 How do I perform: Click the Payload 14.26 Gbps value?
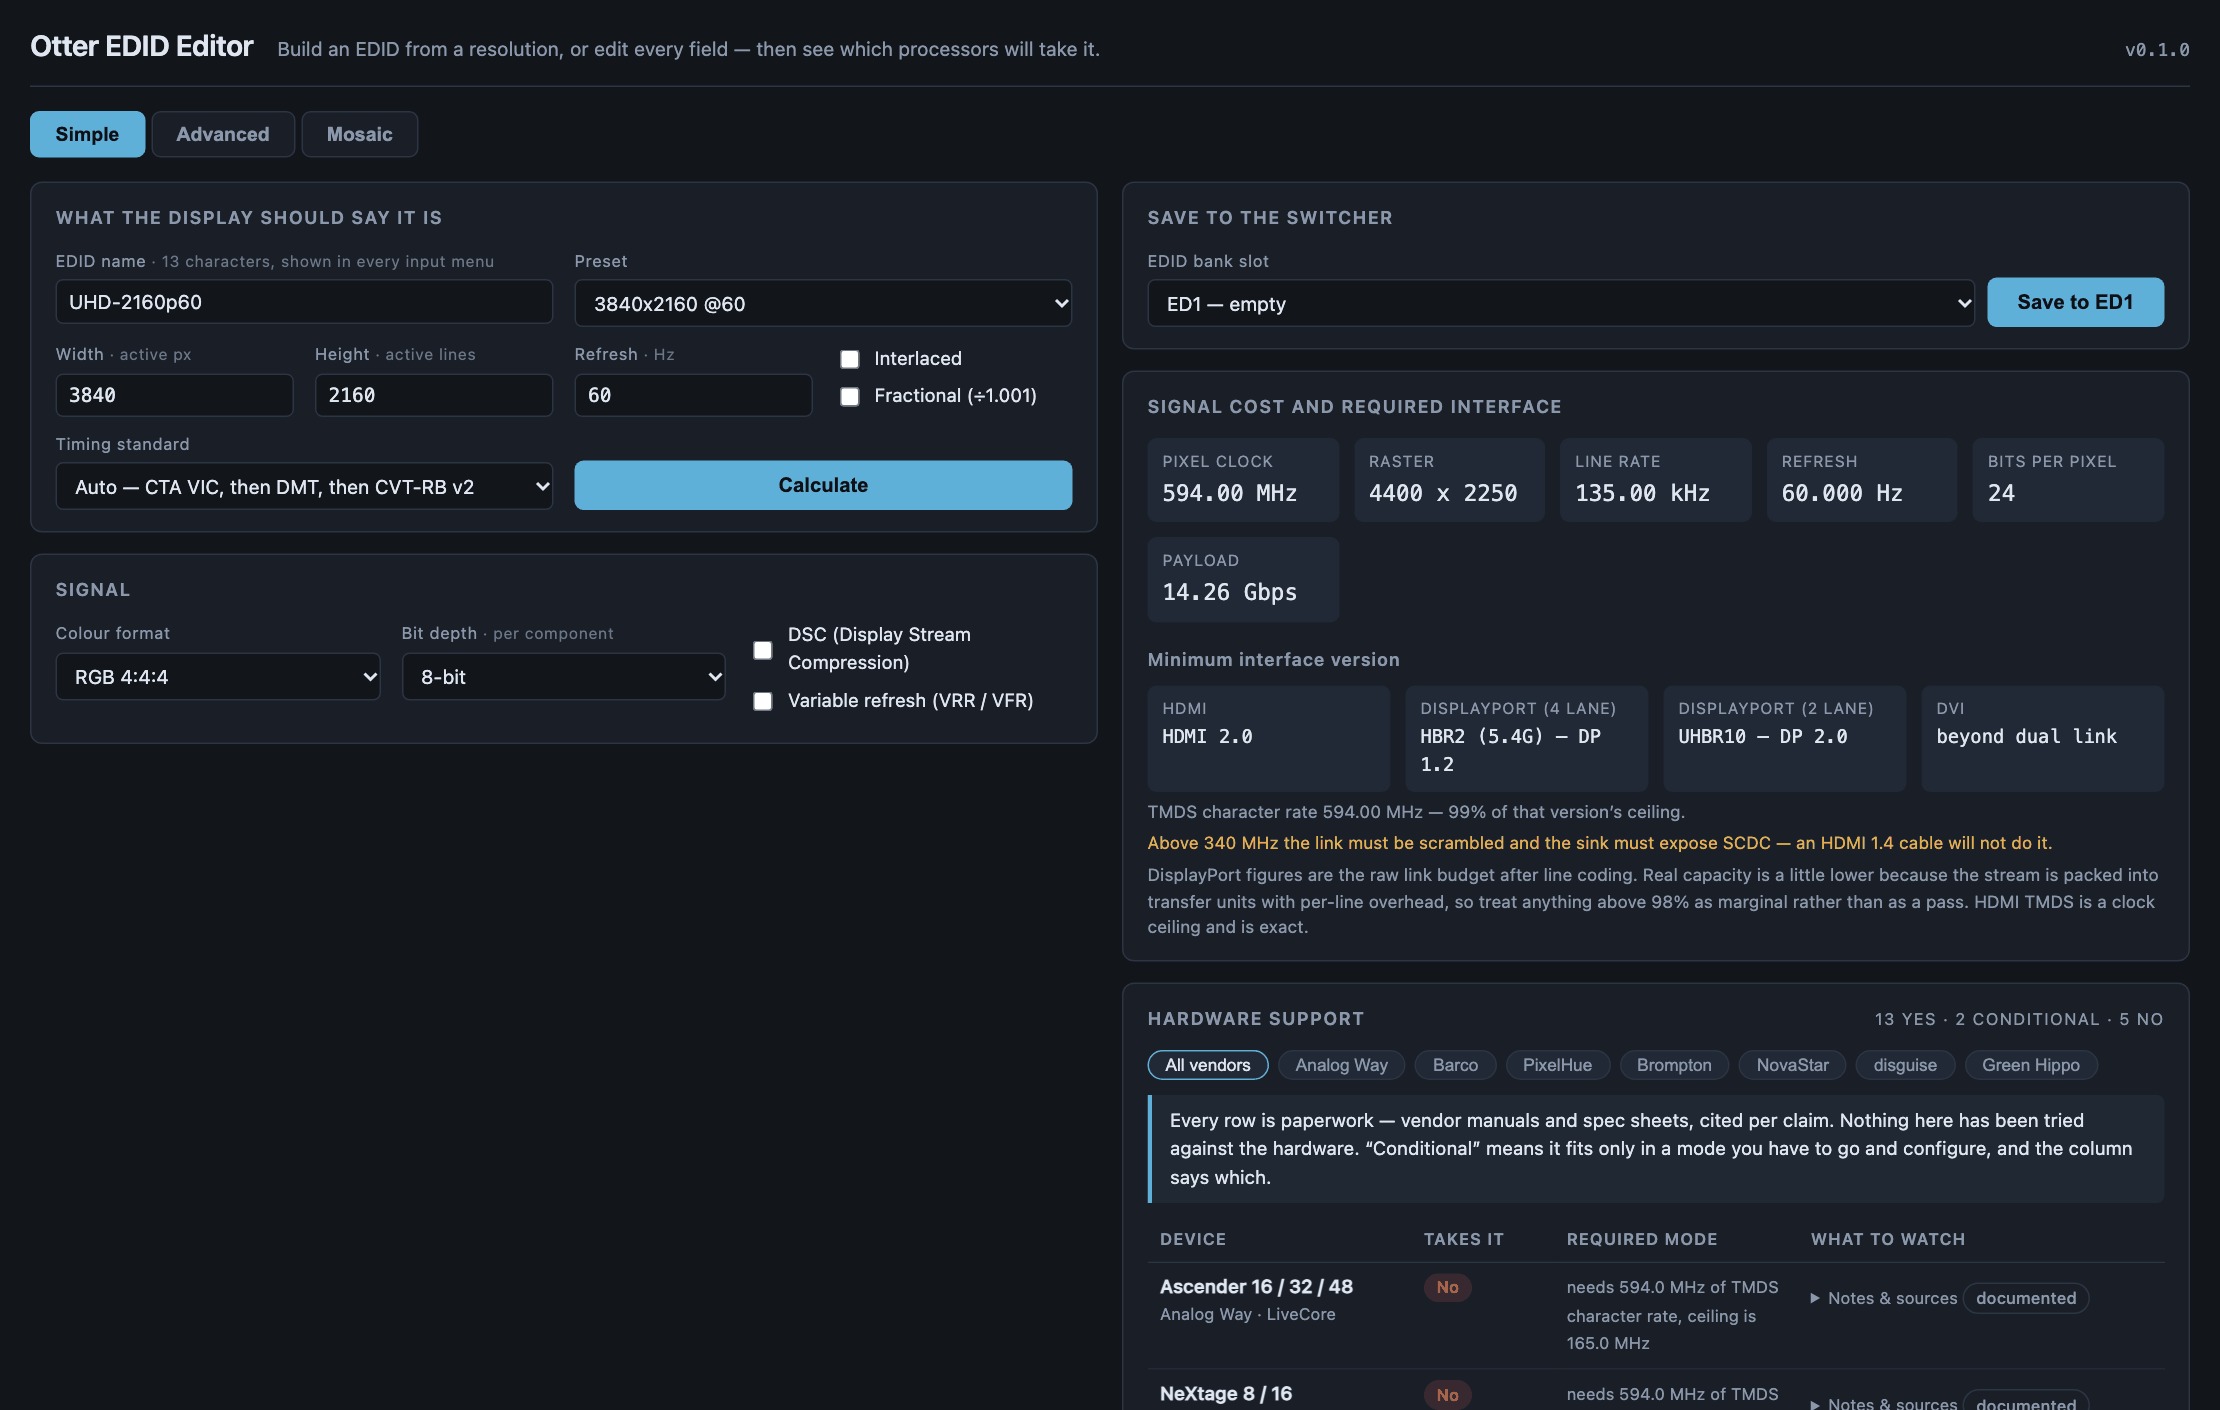coord(1229,592)
